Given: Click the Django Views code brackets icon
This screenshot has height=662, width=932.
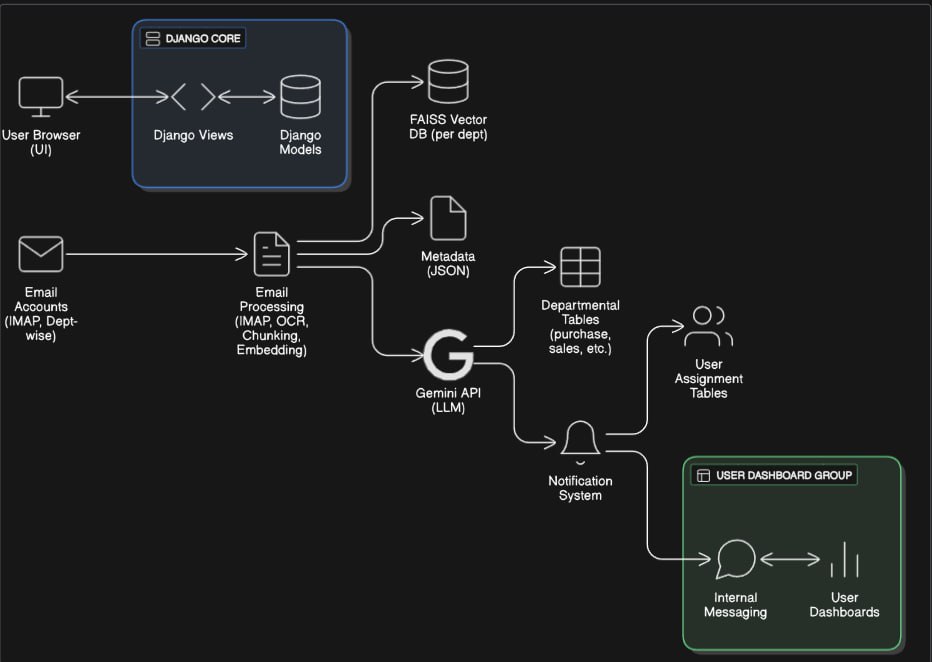Looking at the screenshot, I should coord(193,97).
